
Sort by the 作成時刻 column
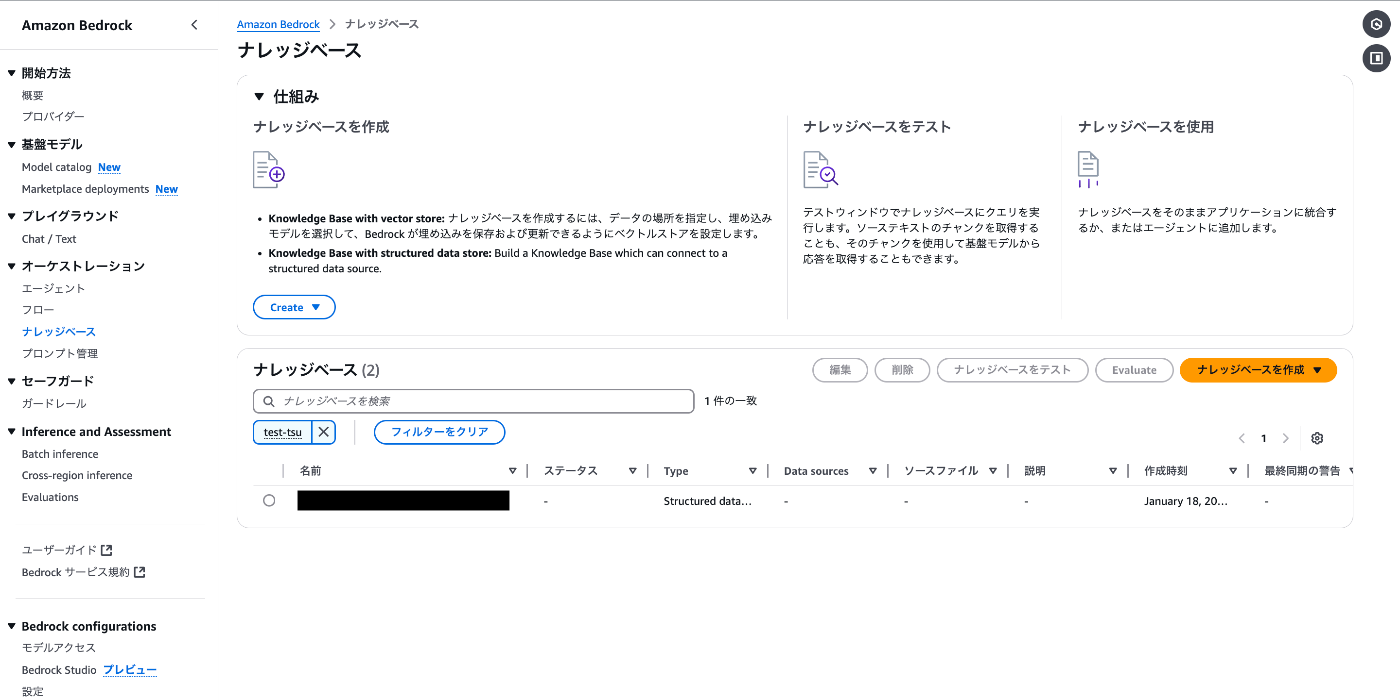tap(1232, 471)
